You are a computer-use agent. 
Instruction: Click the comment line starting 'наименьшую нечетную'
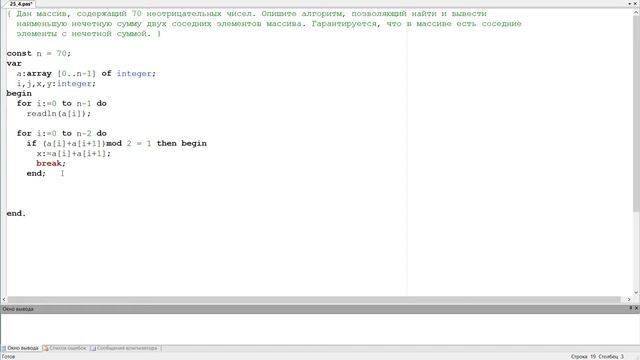tap(269, 24)
